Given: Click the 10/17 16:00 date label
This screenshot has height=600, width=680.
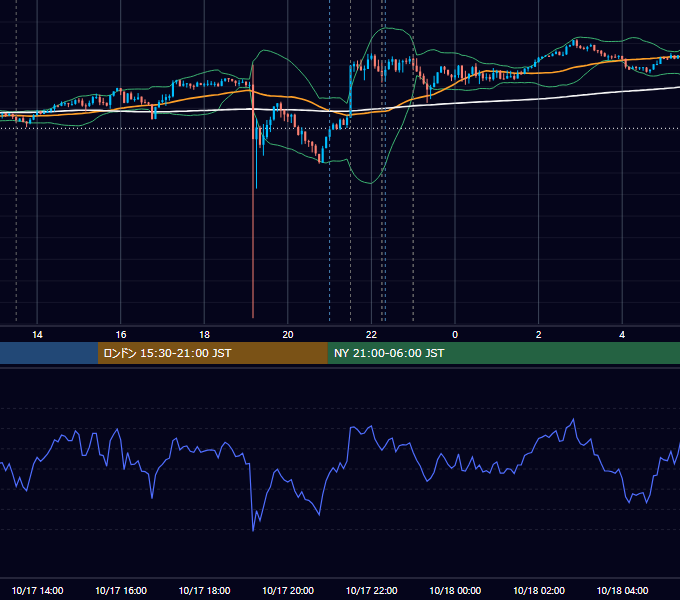Looking at the screenshot, I should pyautogui.click(x=121, y=590).
